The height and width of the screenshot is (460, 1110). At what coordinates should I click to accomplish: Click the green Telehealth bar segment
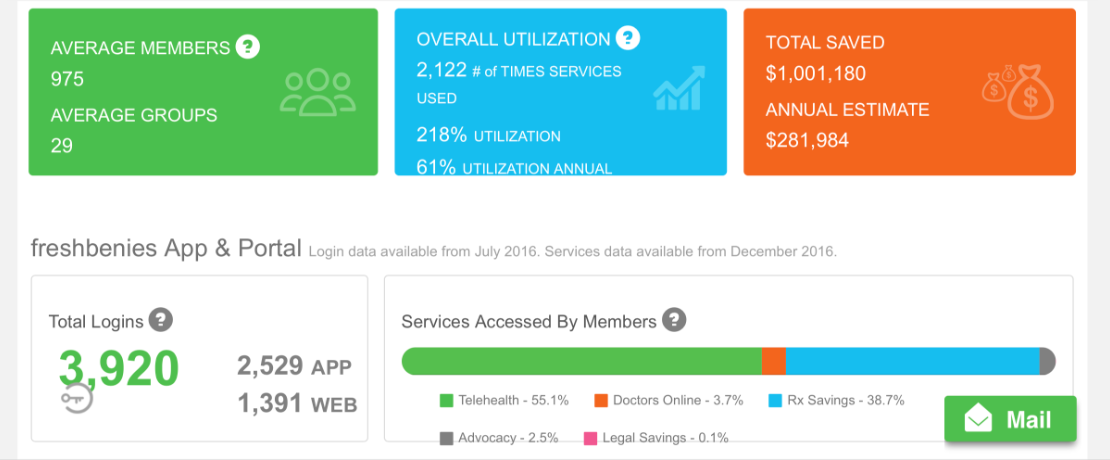(580, 361)
